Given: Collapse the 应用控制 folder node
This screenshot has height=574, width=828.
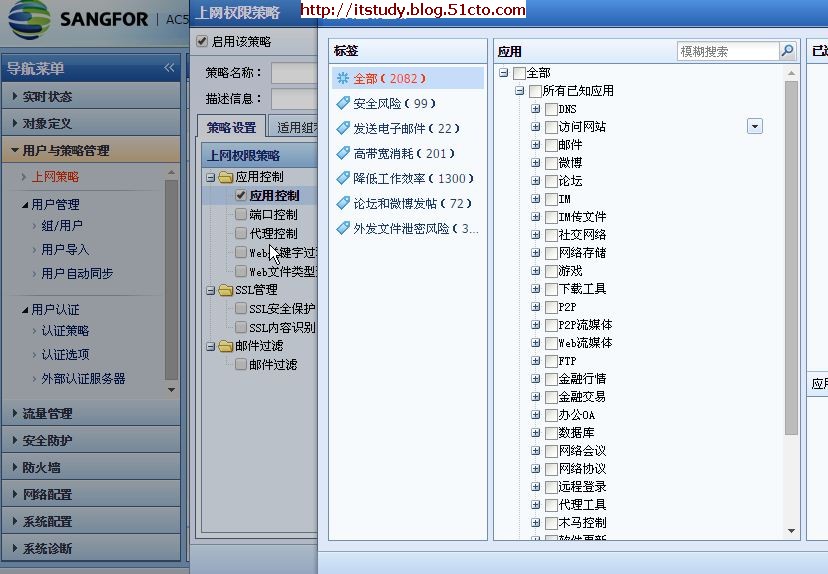Looking at the screenshot, I should pyautogui.click(x=211, y=177).
